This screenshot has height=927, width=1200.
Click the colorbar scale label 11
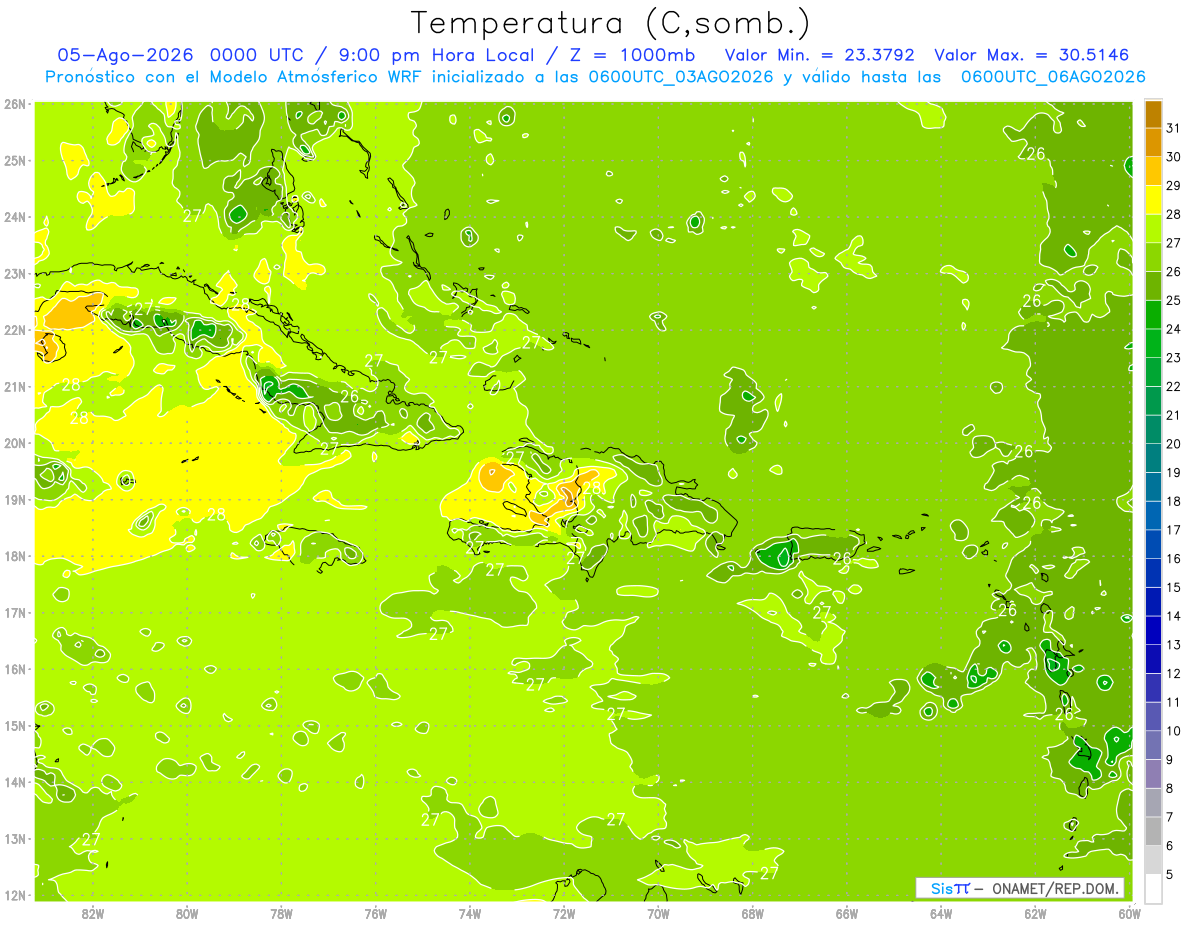(x=1173, y=702)
